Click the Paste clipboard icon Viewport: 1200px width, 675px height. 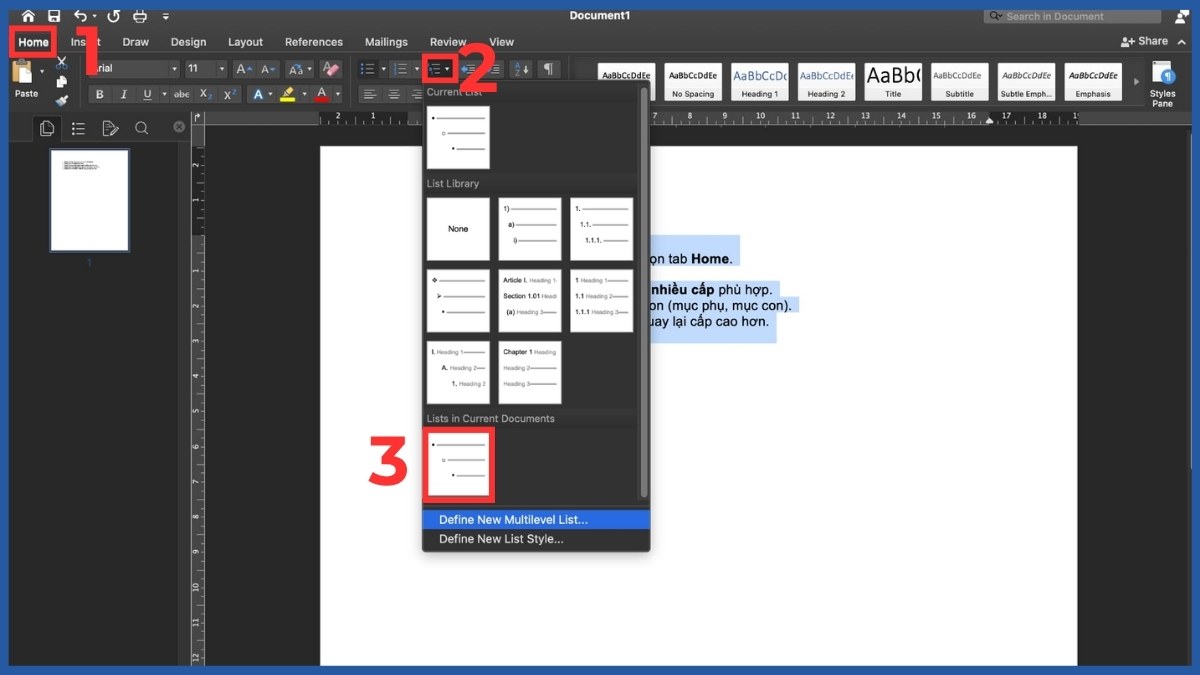click(23, 73)
